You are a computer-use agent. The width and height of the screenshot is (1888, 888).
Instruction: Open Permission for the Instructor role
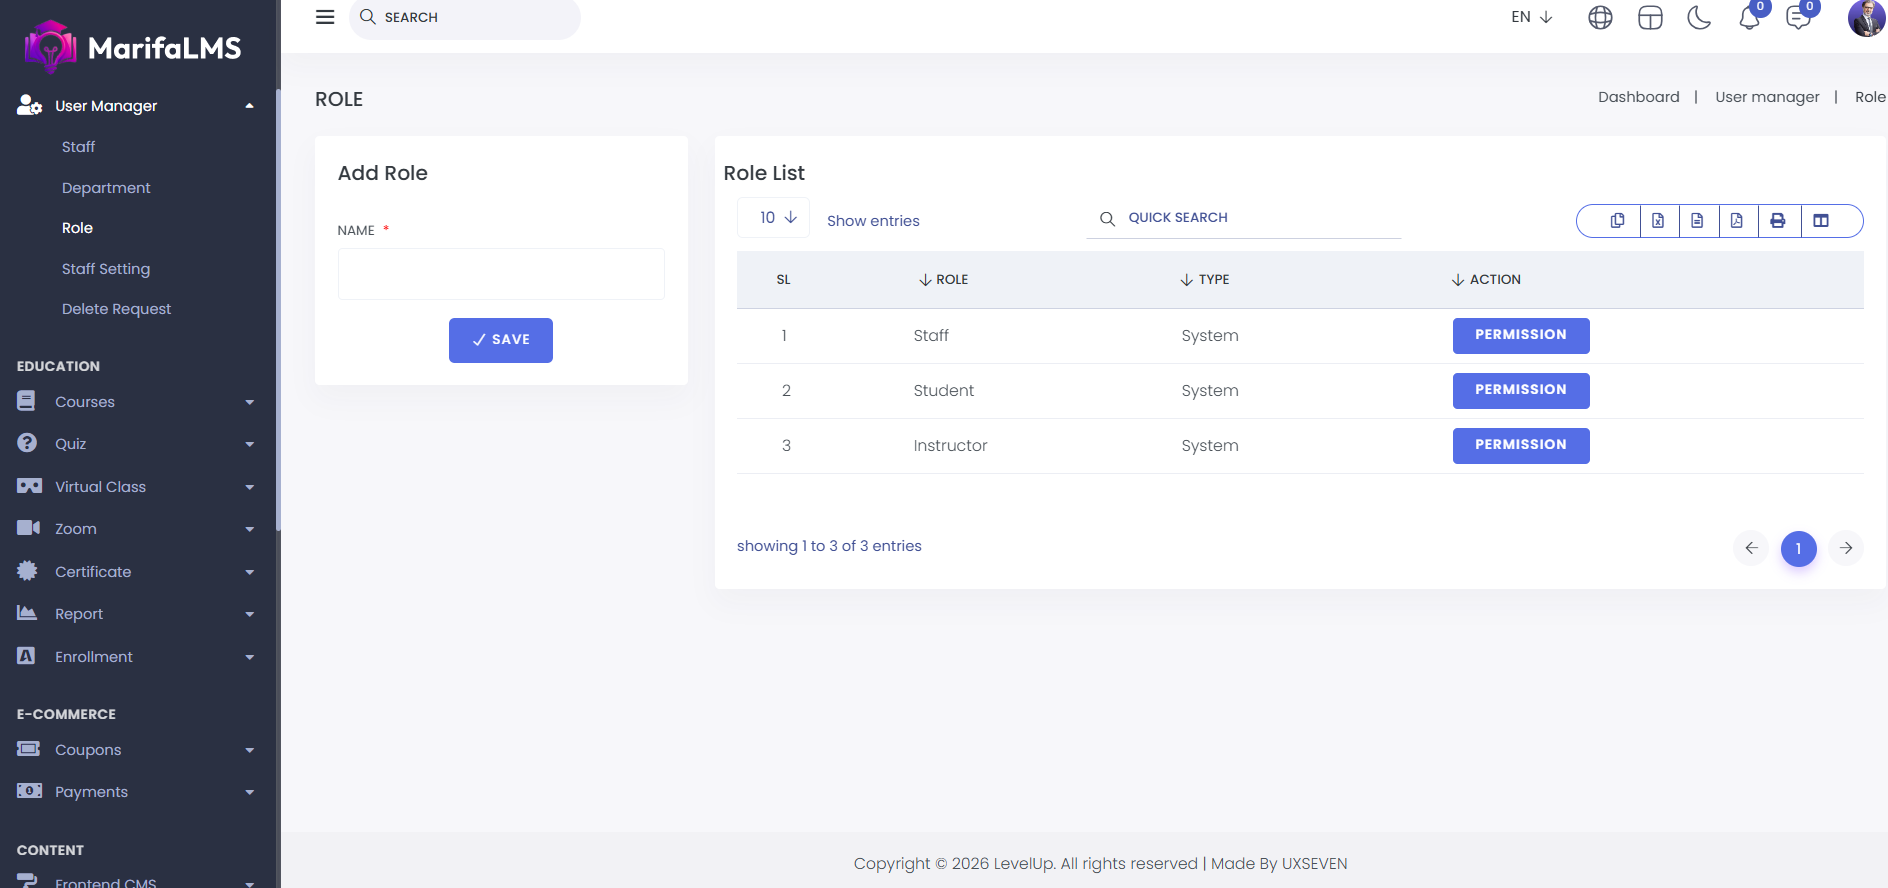pos(1520,445)
